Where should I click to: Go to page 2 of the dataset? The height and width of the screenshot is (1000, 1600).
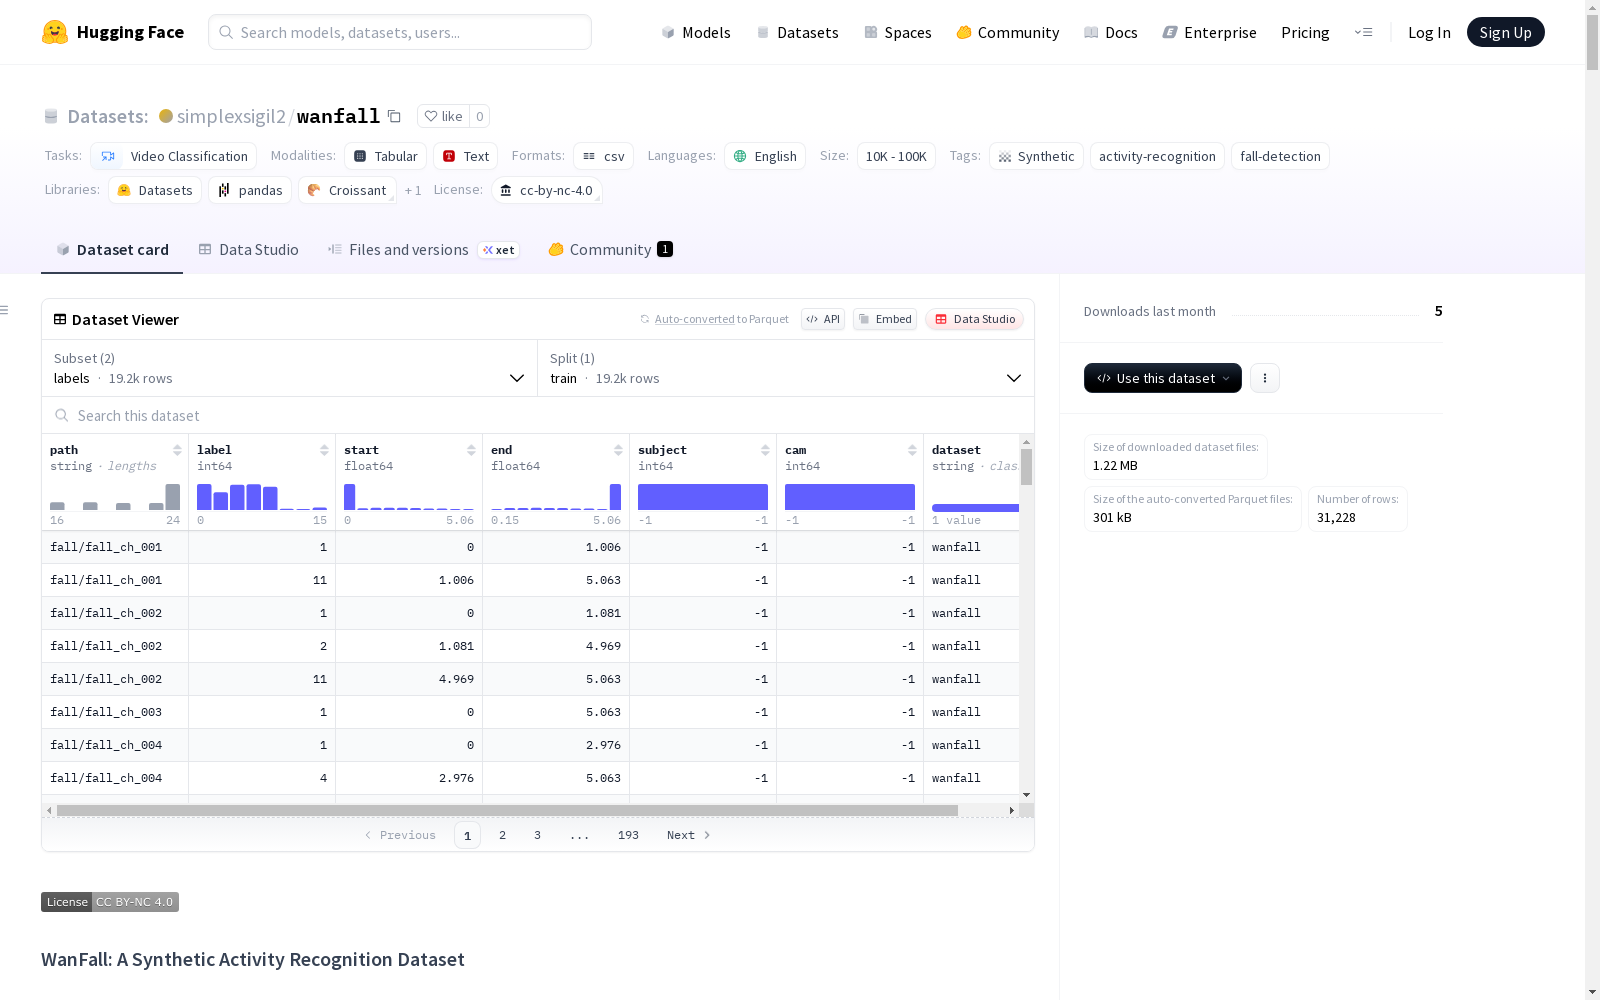point(502,835)
